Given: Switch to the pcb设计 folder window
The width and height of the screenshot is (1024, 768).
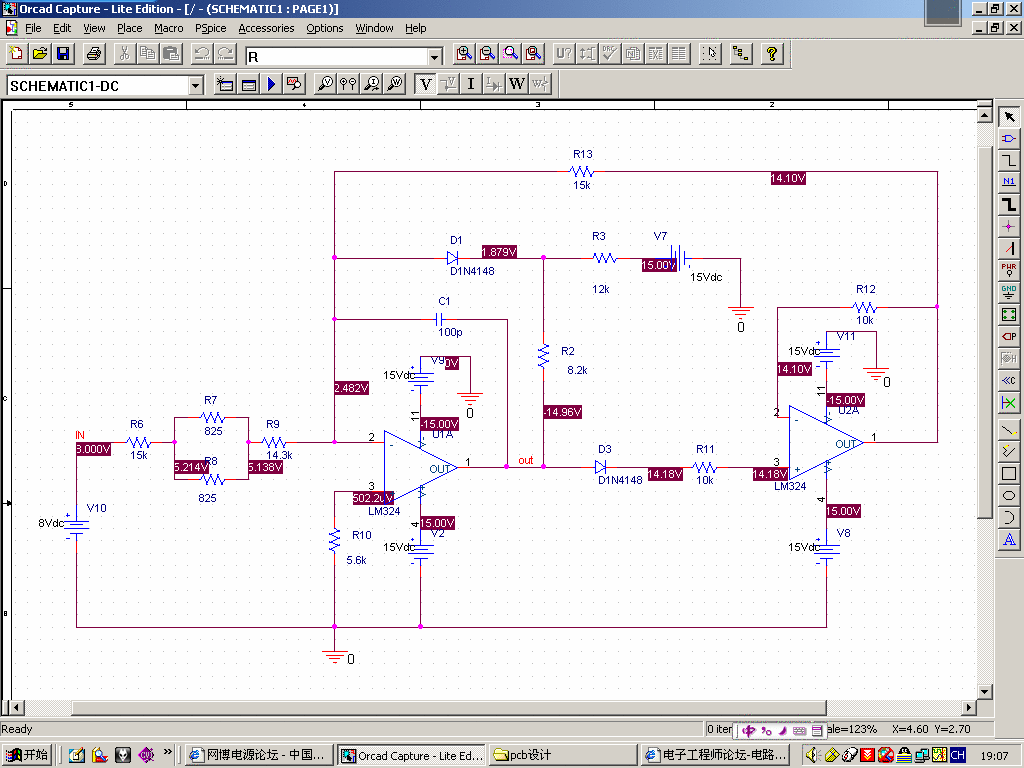Looking at the screenshot, I should coord(564,755).
